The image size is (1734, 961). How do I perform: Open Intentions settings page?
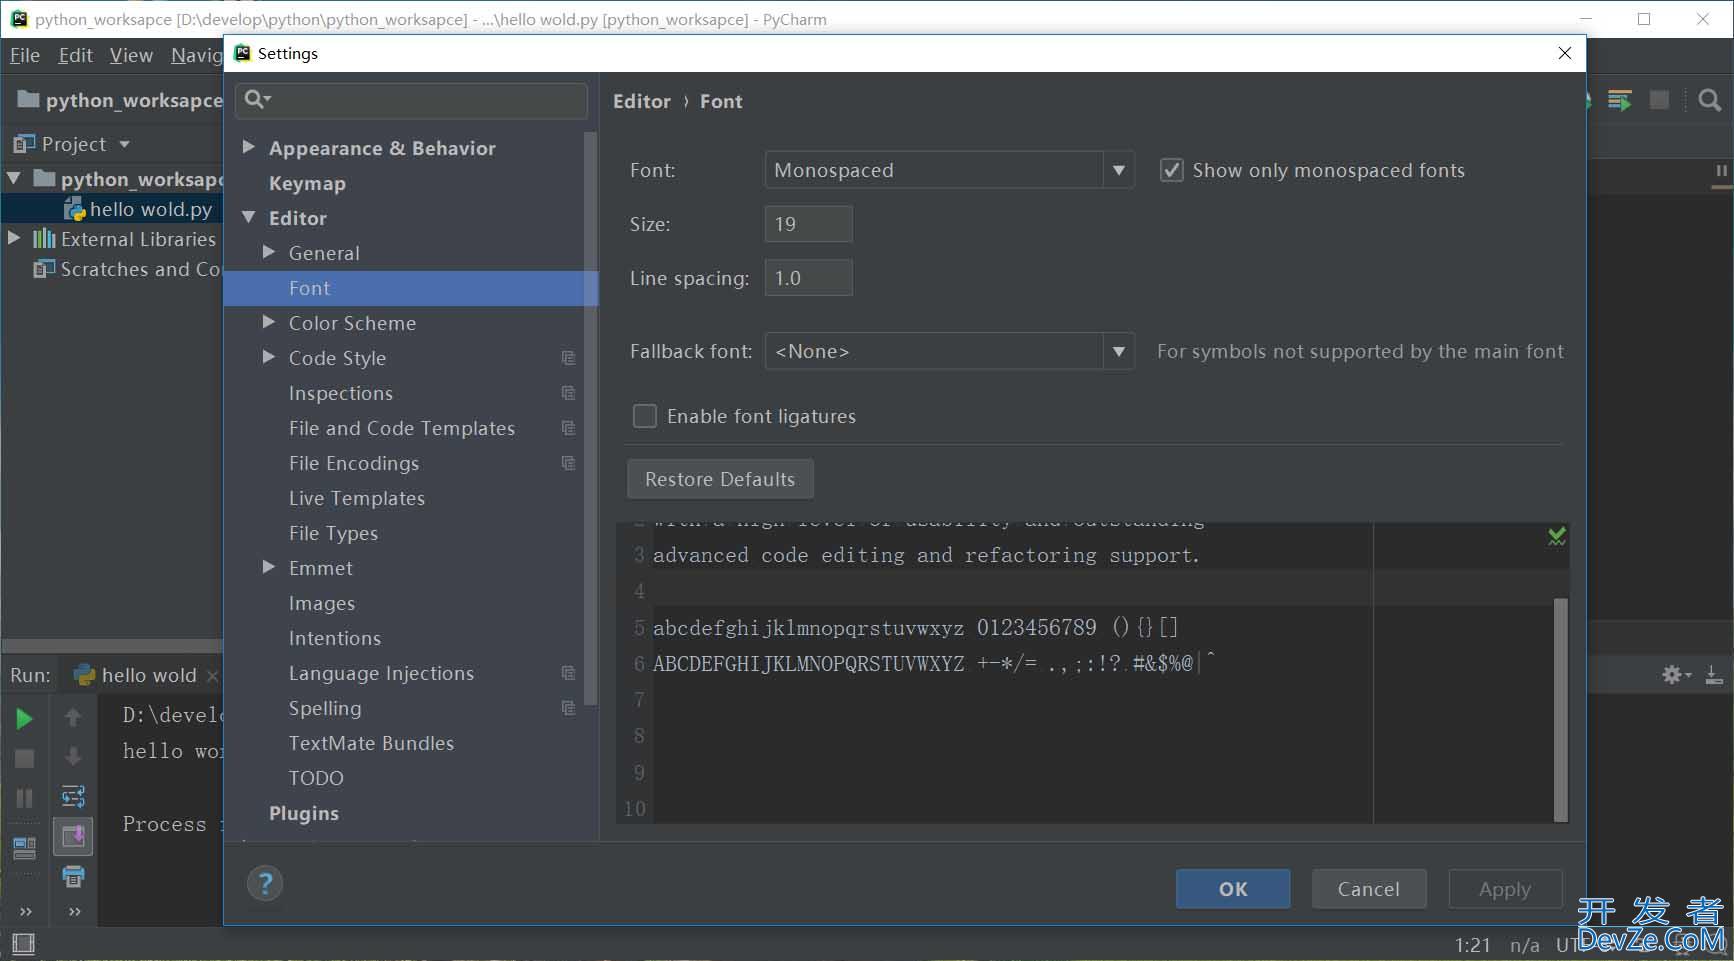tap(335, 638)
